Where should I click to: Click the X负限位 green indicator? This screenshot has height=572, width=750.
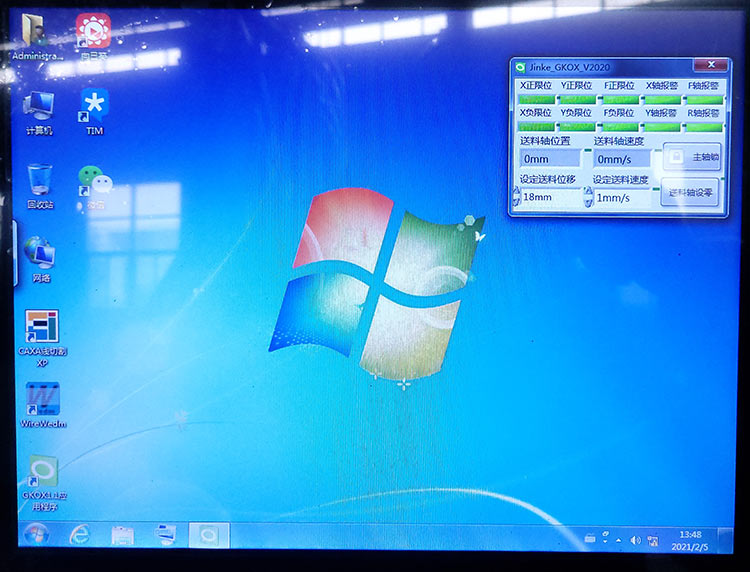537,127
